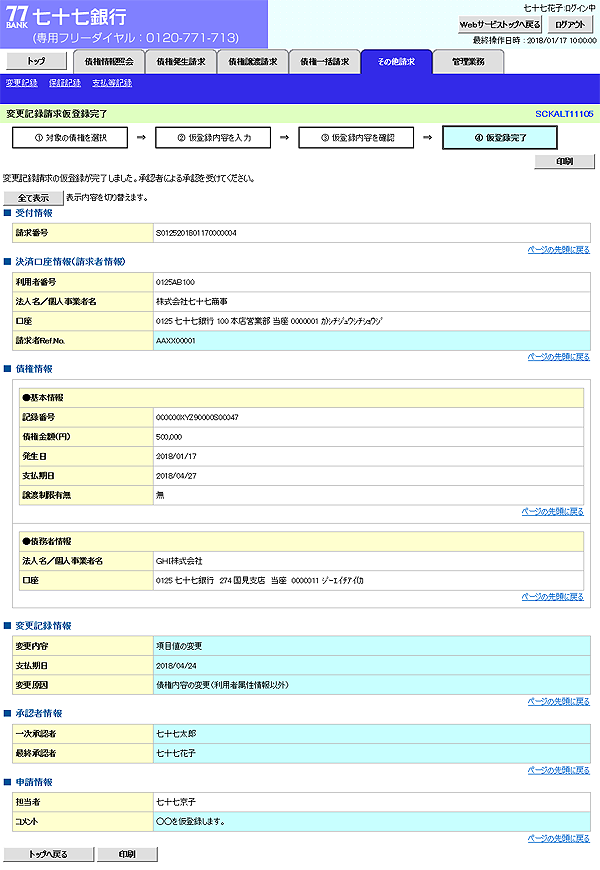Select screen ID SCKALT11105
The image size is (600, 870).
click(564, 114)
